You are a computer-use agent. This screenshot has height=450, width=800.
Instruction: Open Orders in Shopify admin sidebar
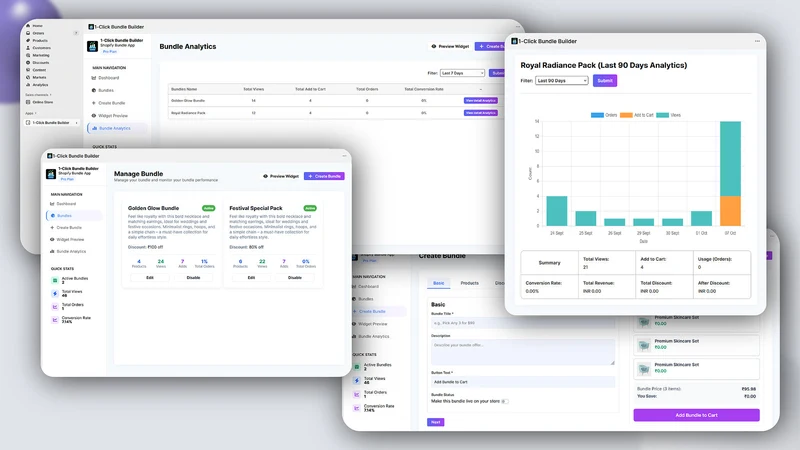click(36, 33)
